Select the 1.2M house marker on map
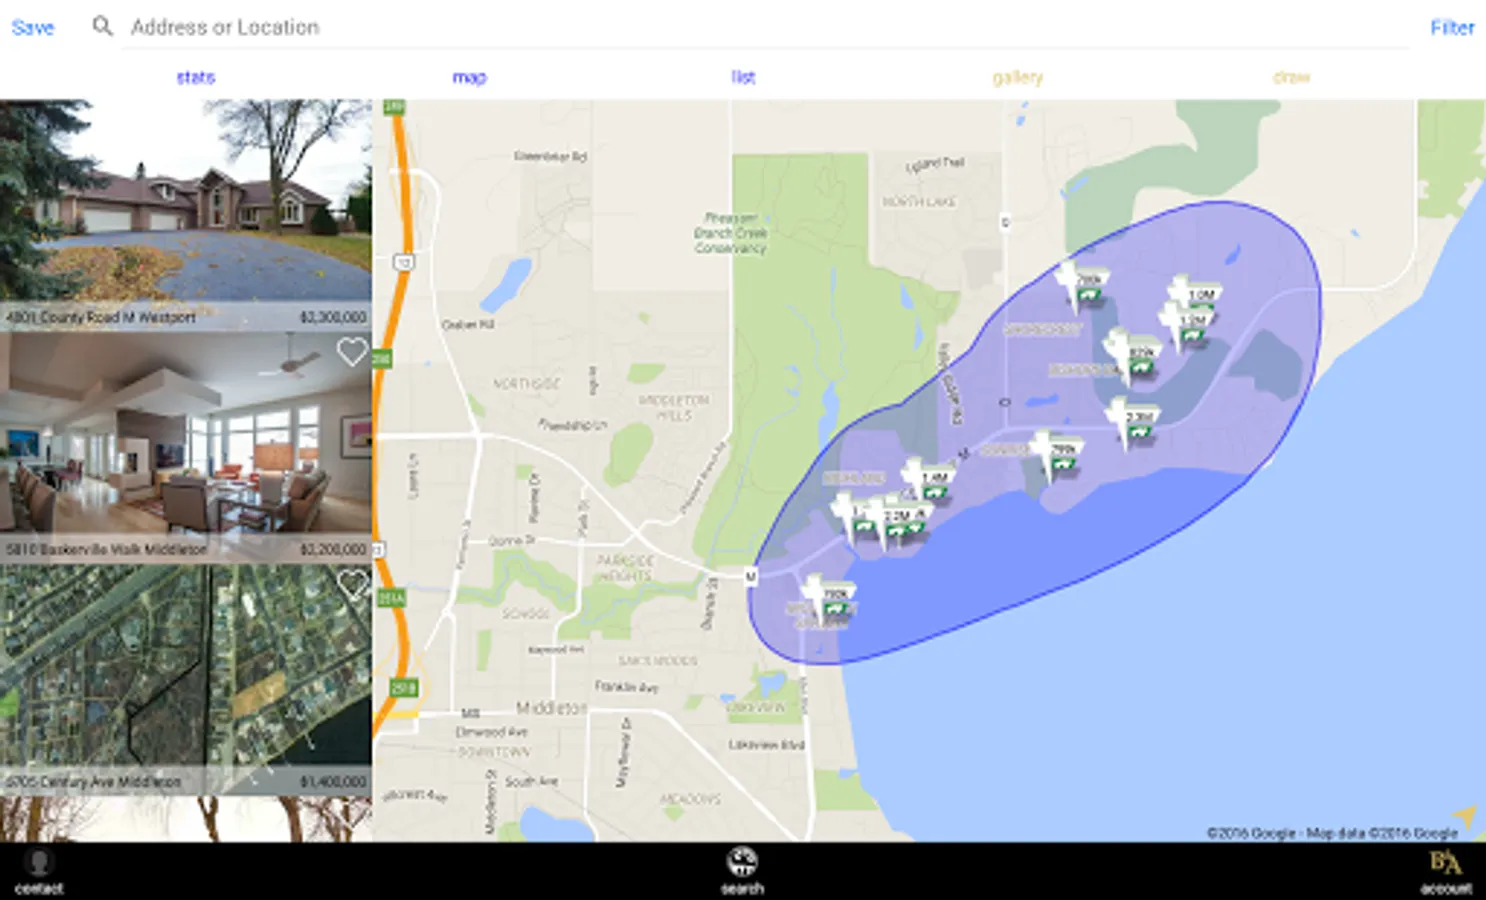Screen dimensions: 1486x900 (1186, 325)
